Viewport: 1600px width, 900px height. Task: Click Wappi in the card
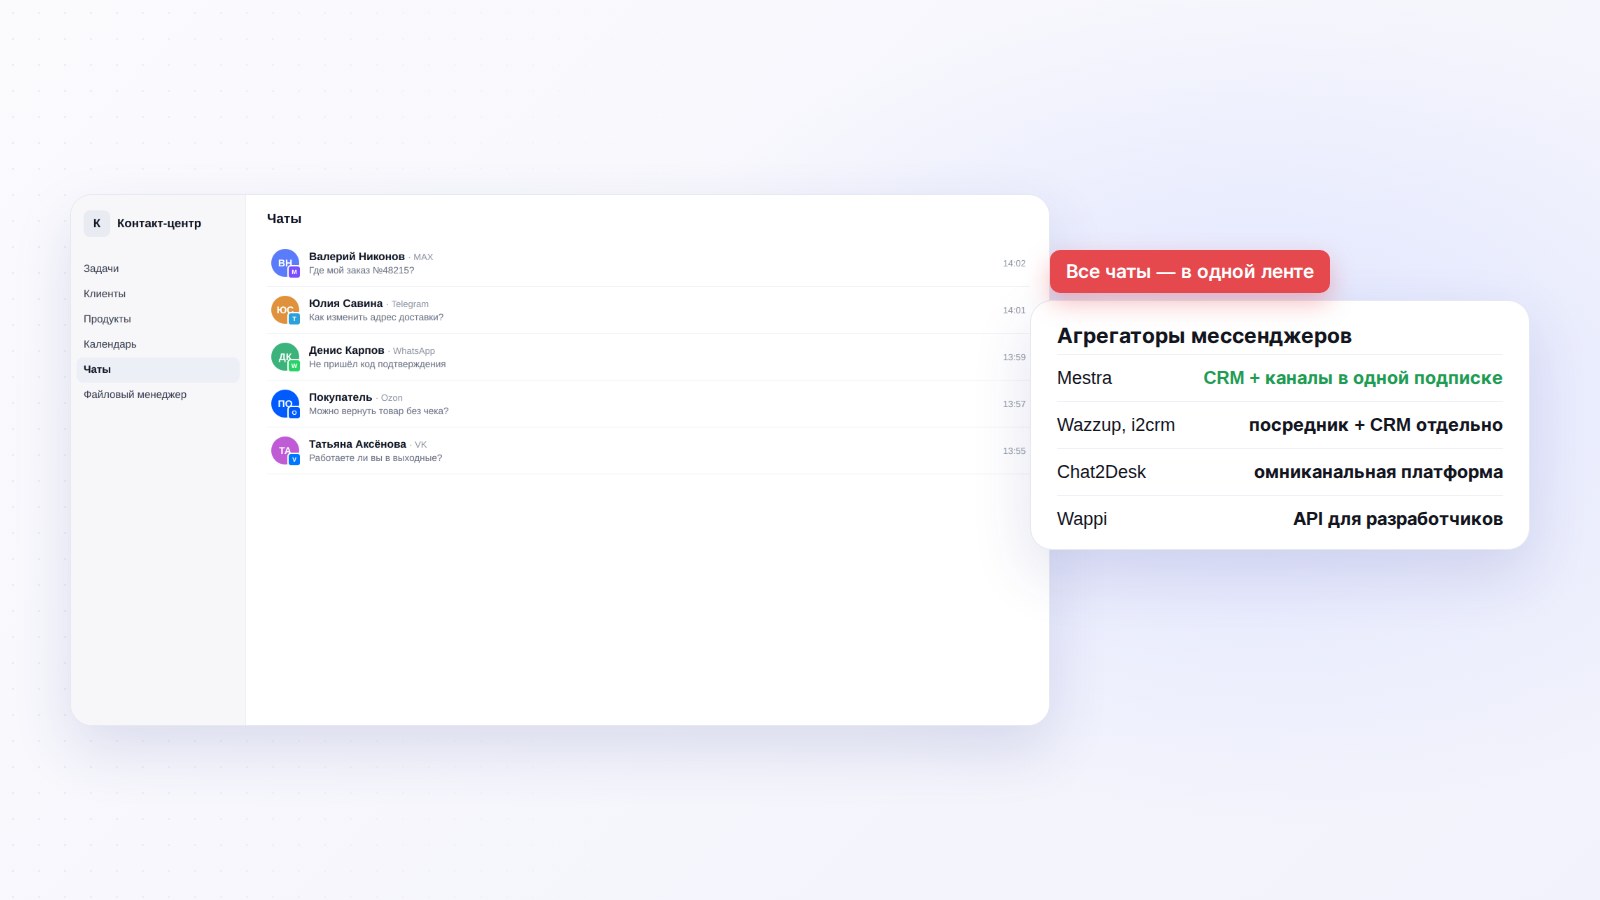click(x=1082, y=519)
